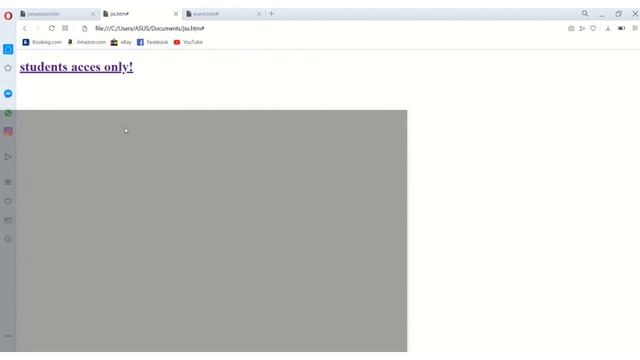Open the Personal News icon in the sidebar
The image size is (640, 360).
(8, 220)
